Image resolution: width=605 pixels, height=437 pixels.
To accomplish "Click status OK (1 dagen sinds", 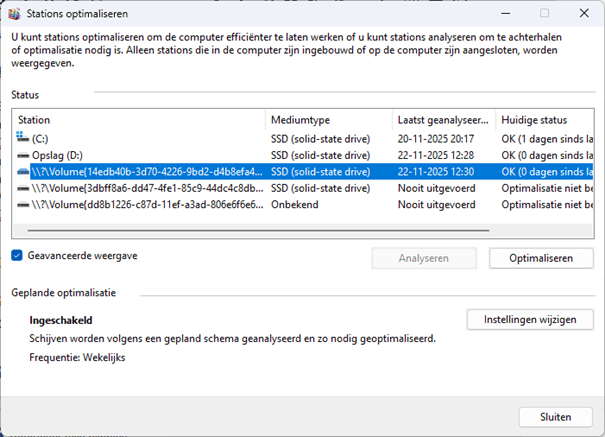I will (547, 139).
